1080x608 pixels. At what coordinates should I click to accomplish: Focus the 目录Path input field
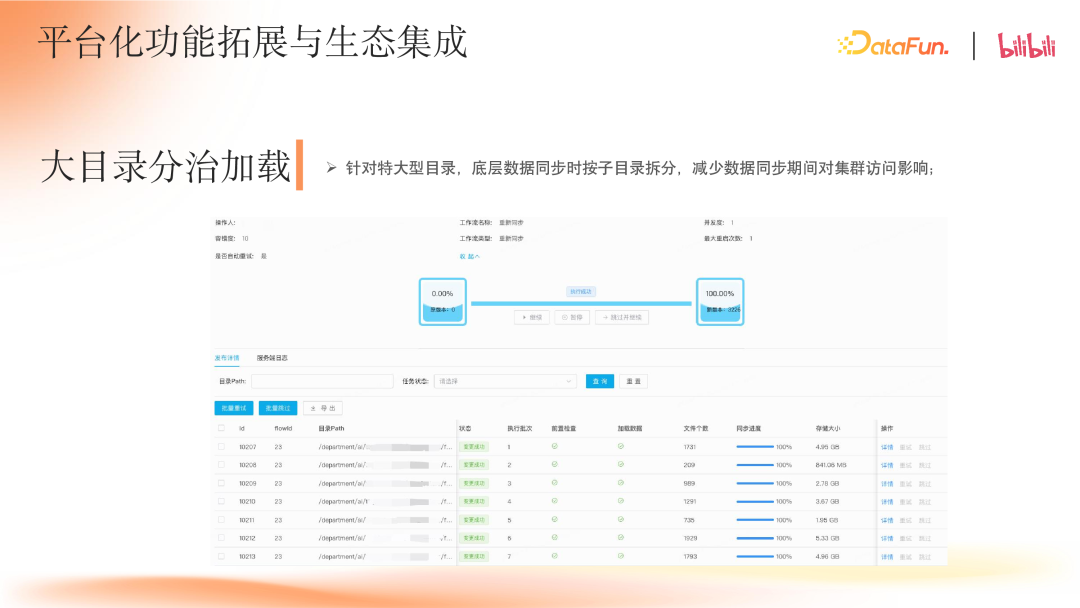click(x=322, y=381)
